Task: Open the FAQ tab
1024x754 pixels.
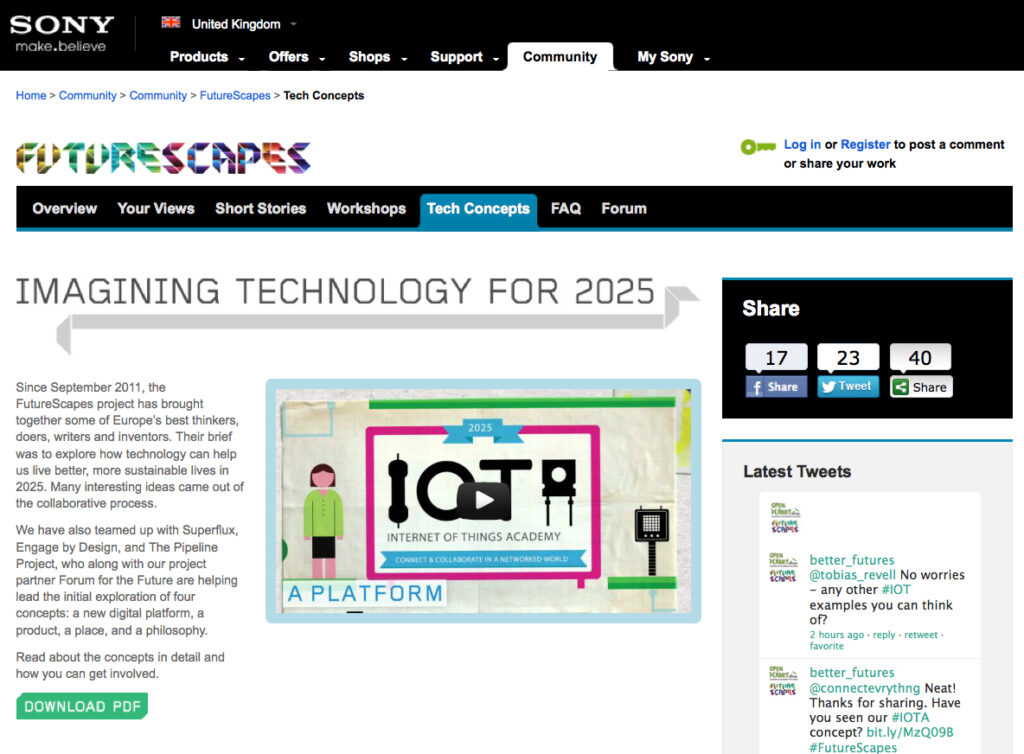Action: (566, 208)
